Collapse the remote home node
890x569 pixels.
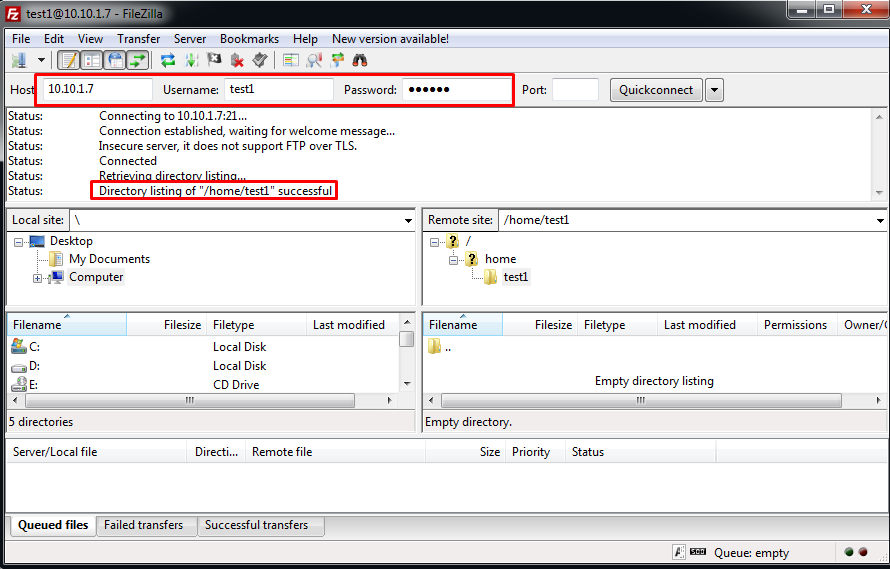pos(453,260)
